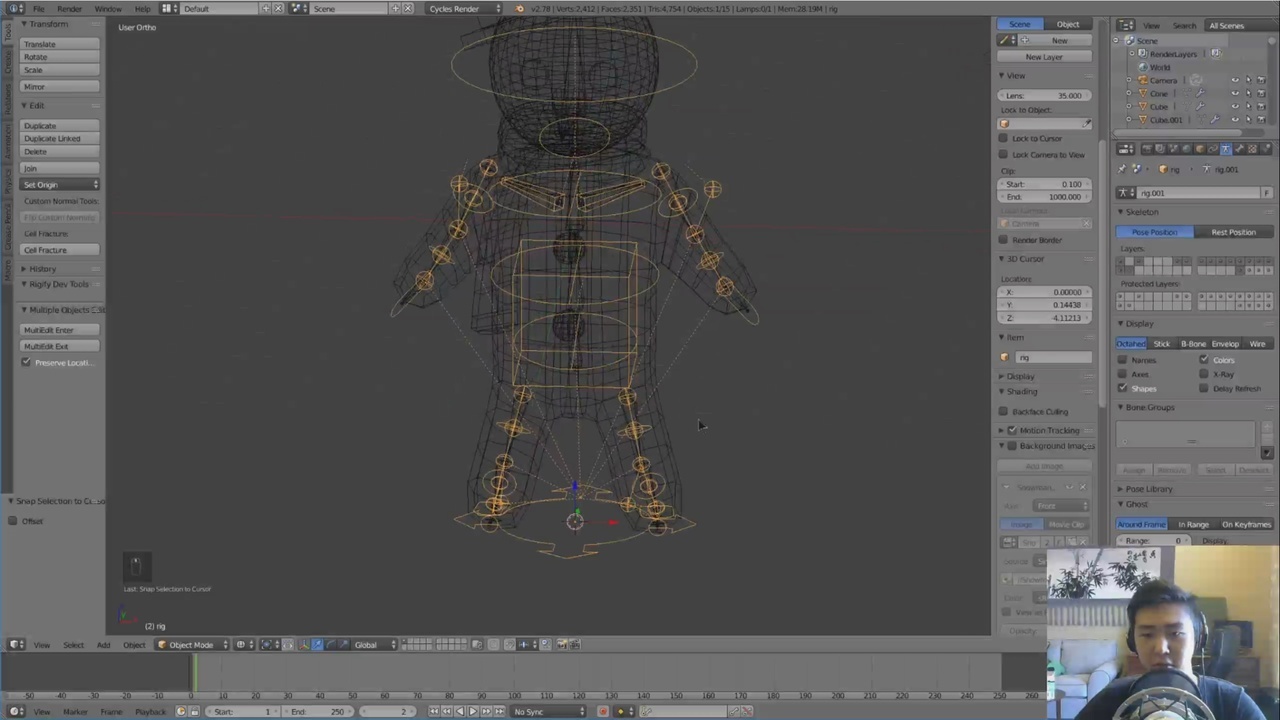
Task: Click the Rest Position button
Action: pyautogui.click(x=1233, y=232)
